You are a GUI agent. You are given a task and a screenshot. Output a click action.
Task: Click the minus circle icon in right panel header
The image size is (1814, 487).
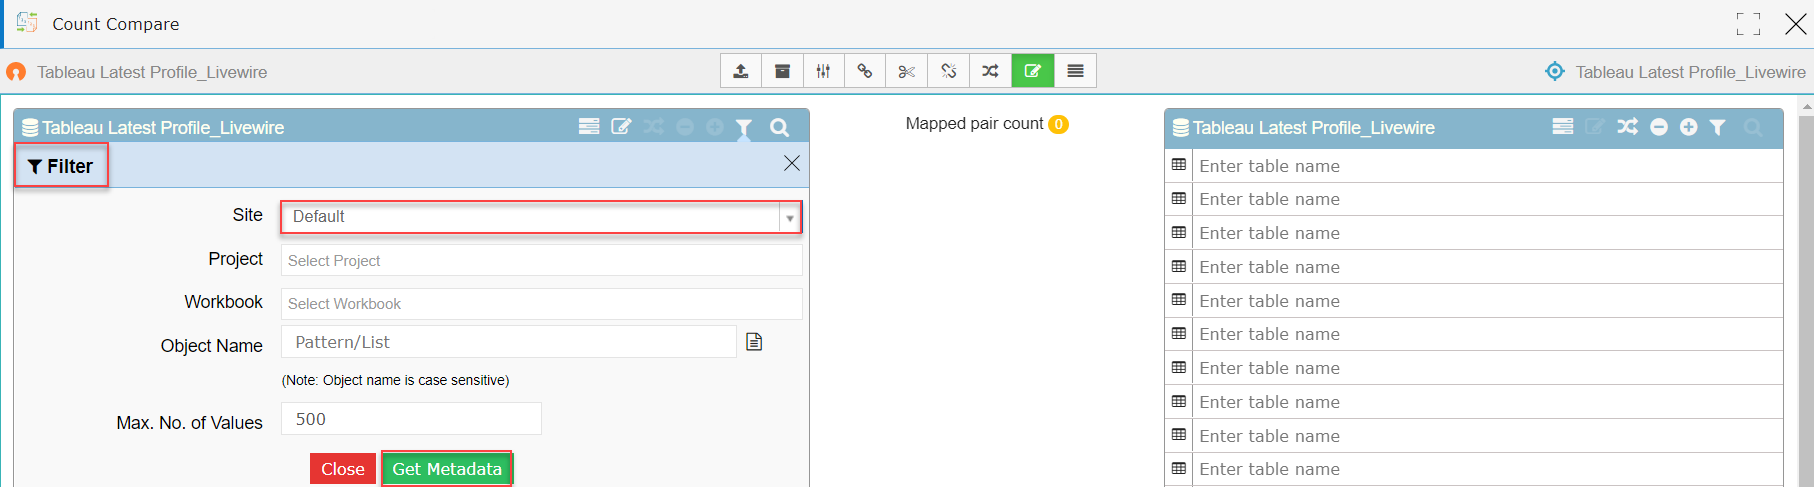point(1659,127)
